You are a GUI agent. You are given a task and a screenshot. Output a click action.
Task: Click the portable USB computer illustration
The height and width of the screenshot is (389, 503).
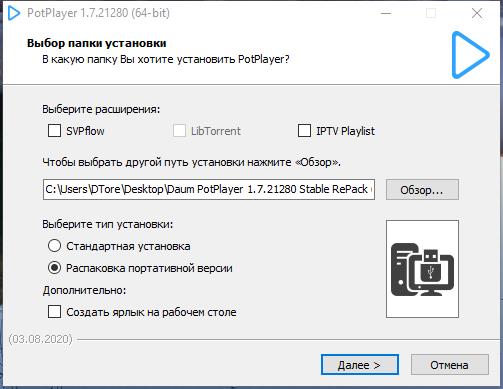pyautogui.click(x=422, y=269)
